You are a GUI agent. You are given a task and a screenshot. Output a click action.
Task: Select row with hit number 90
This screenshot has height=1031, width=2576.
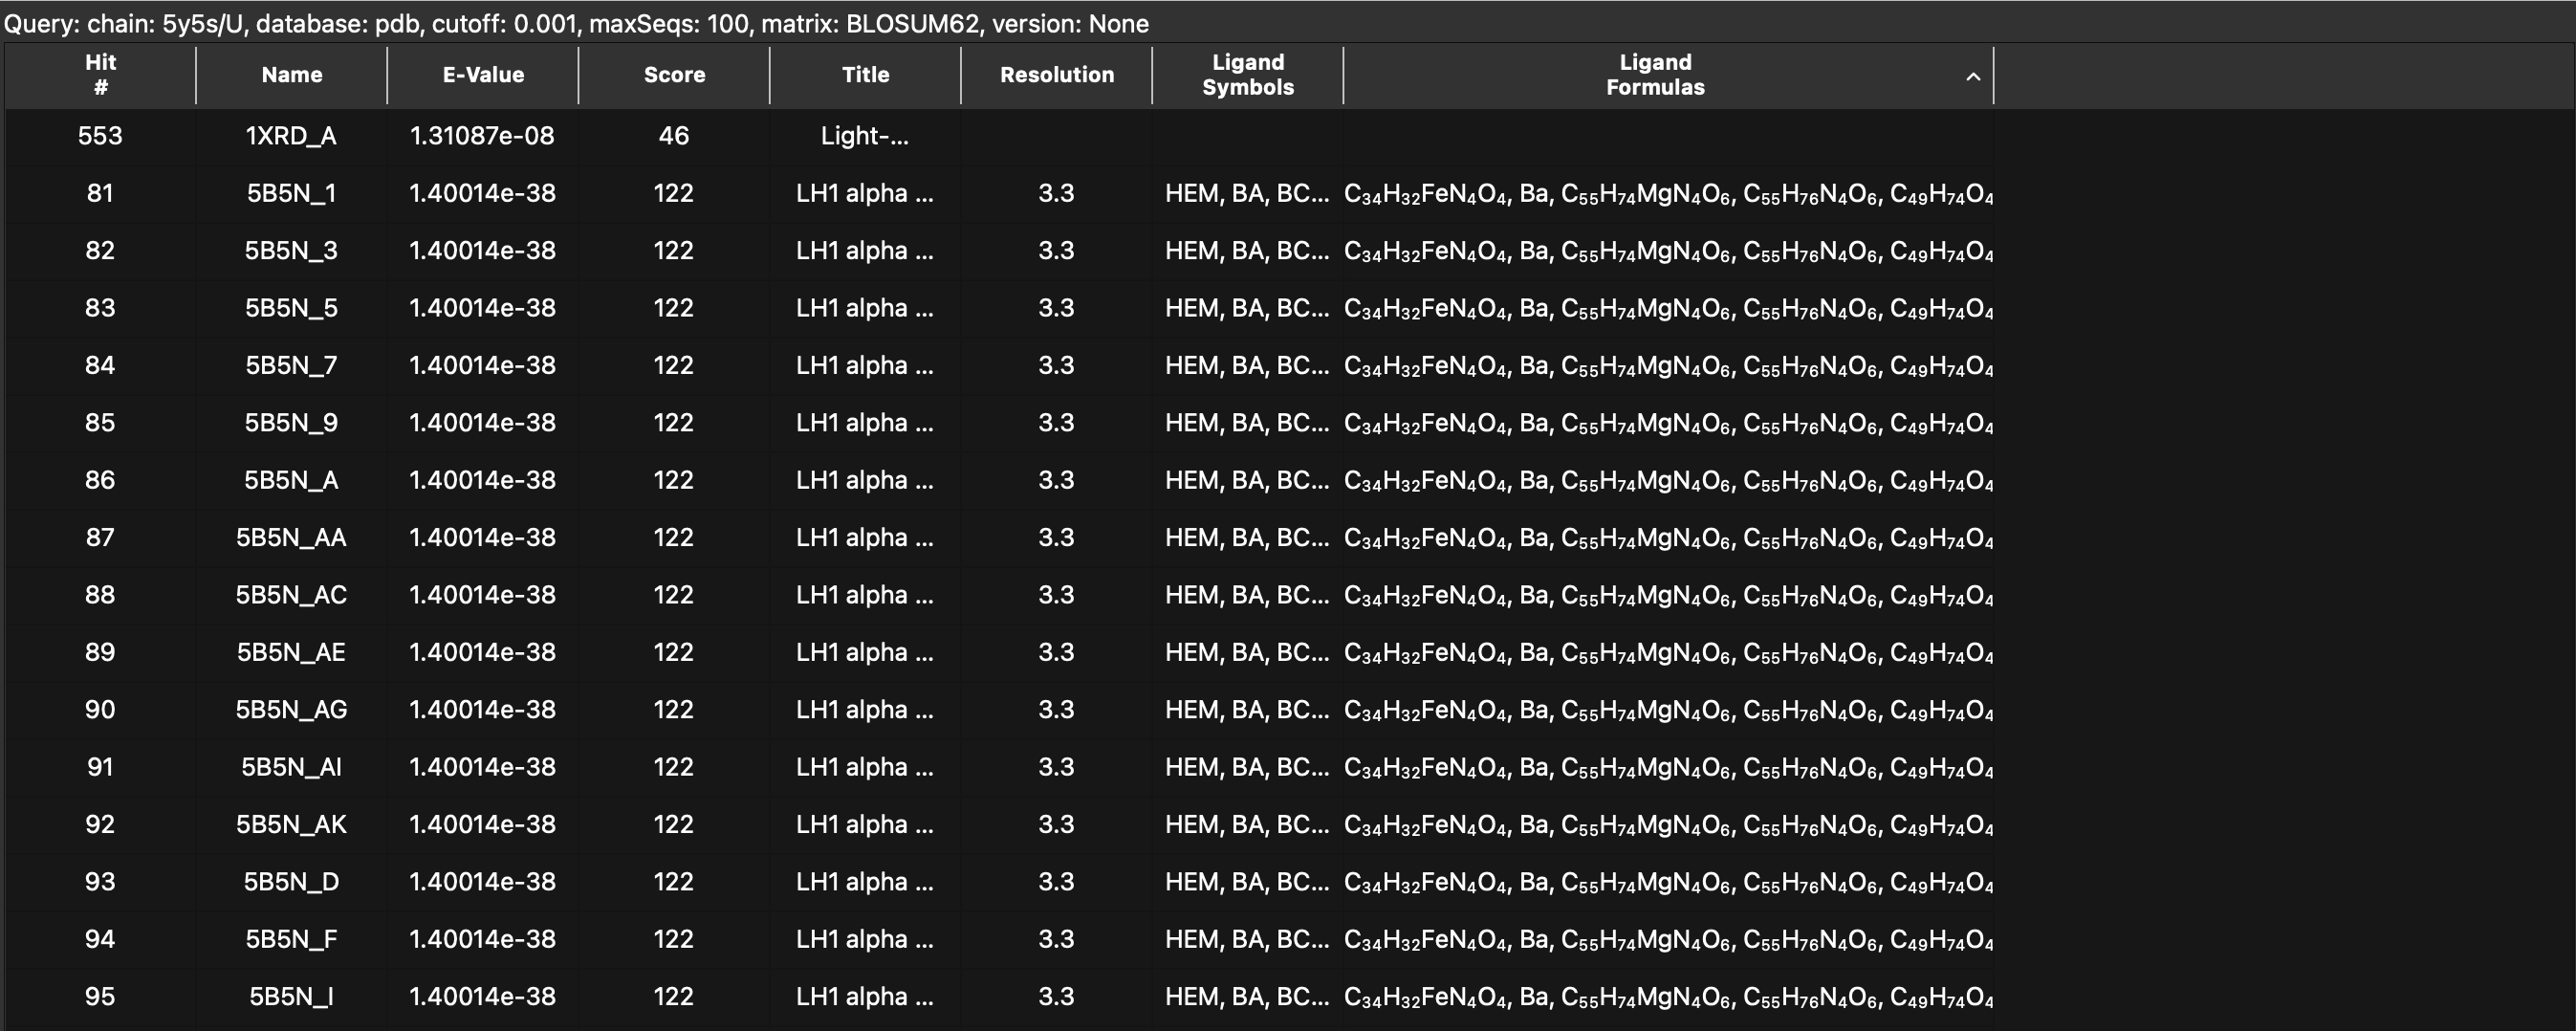100,710
